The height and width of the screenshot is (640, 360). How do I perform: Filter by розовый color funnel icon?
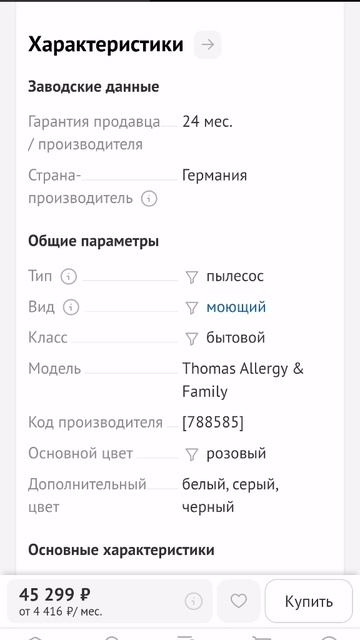(x=191, y=454)
